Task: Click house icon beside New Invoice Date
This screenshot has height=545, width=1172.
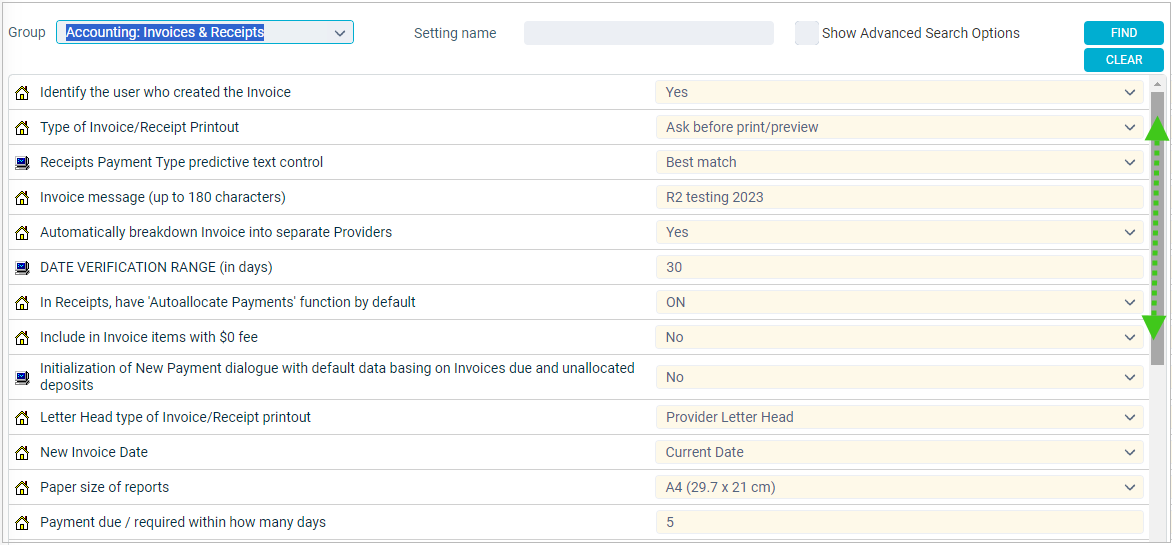Action: click(22, 452)
